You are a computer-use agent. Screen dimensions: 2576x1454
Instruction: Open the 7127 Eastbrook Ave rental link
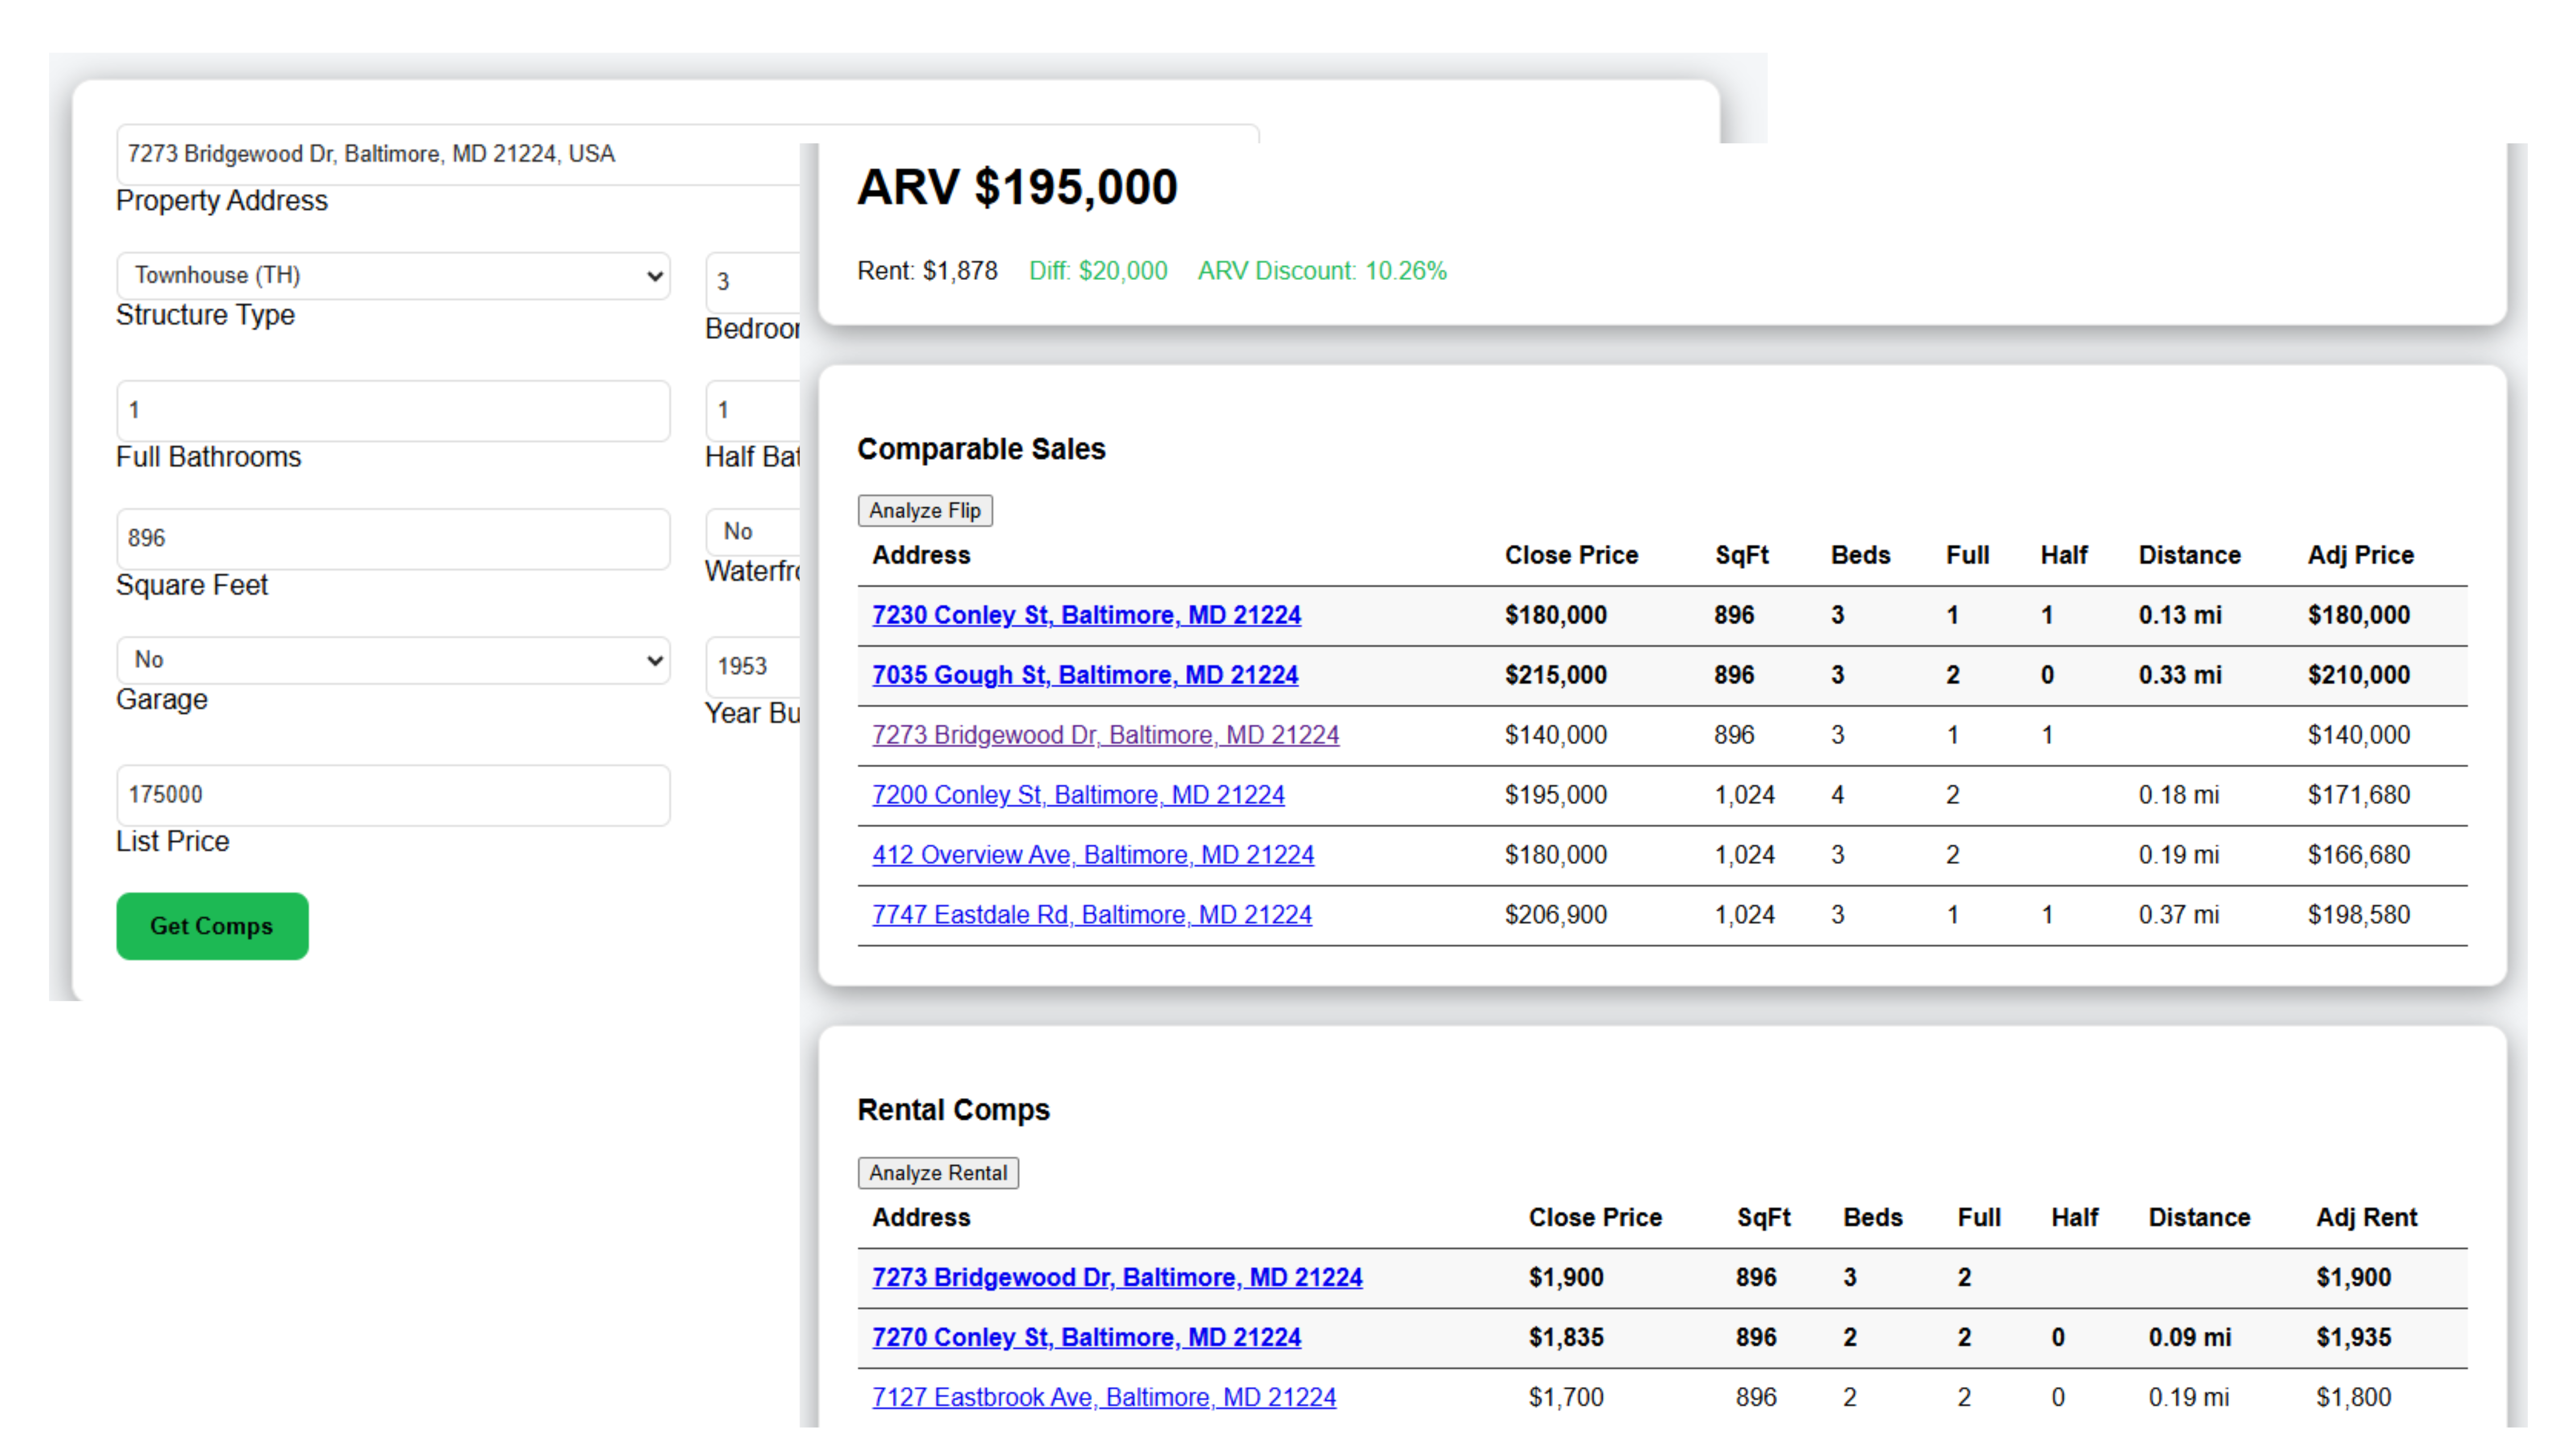point(1104,1398)
